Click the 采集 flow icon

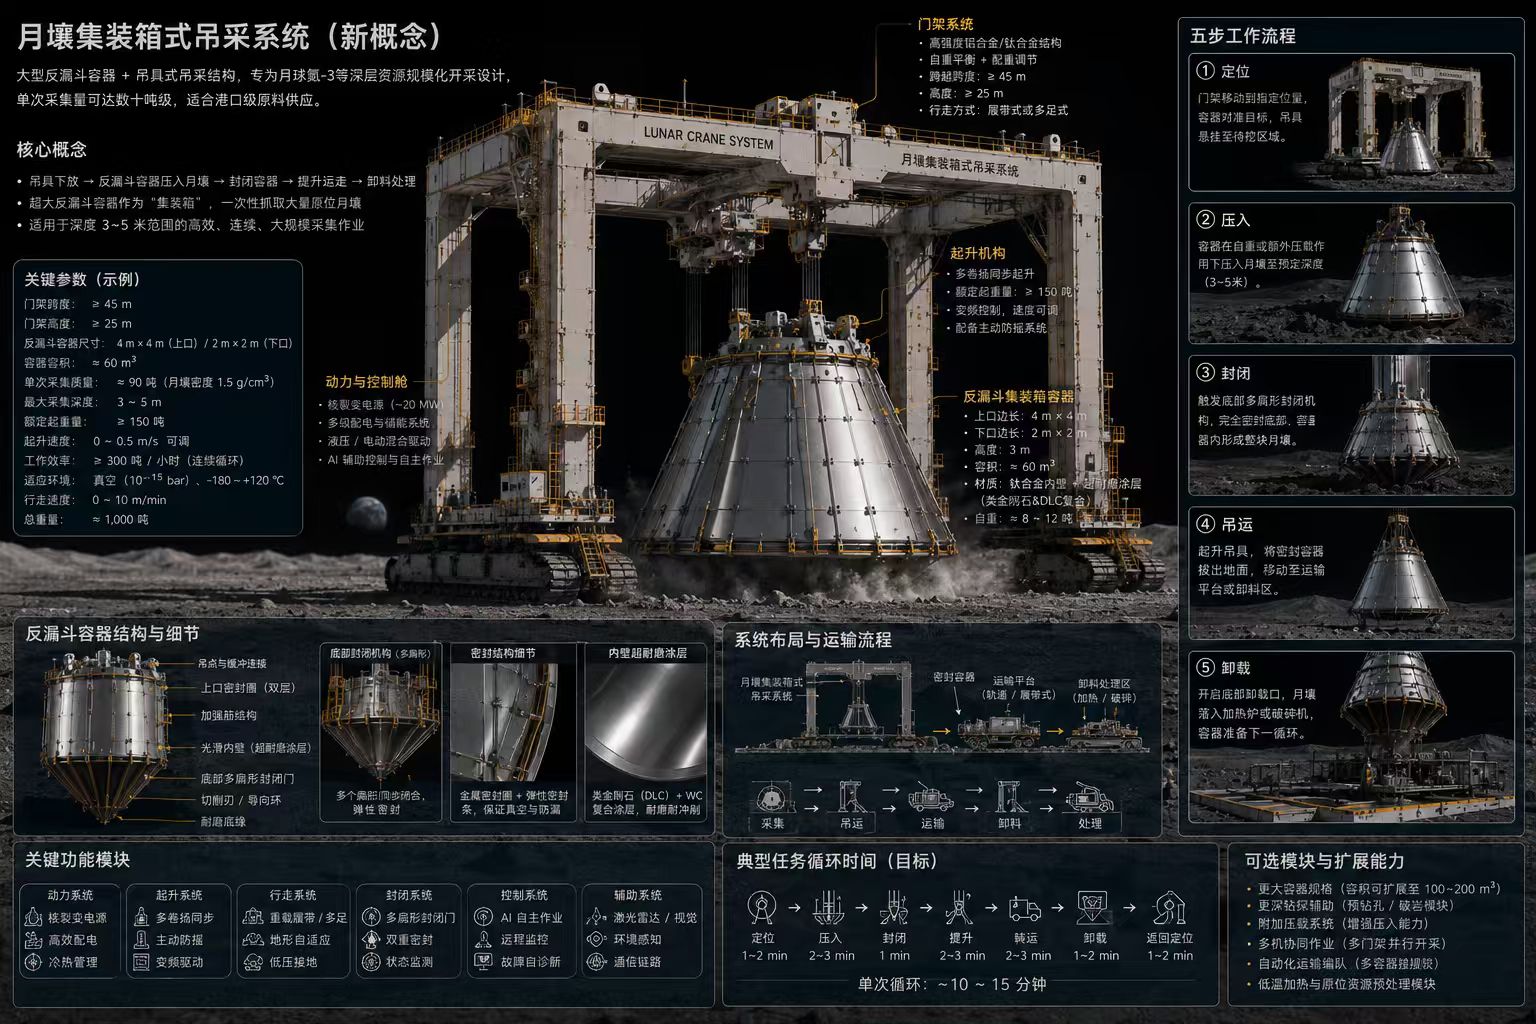tap(772, 798)
